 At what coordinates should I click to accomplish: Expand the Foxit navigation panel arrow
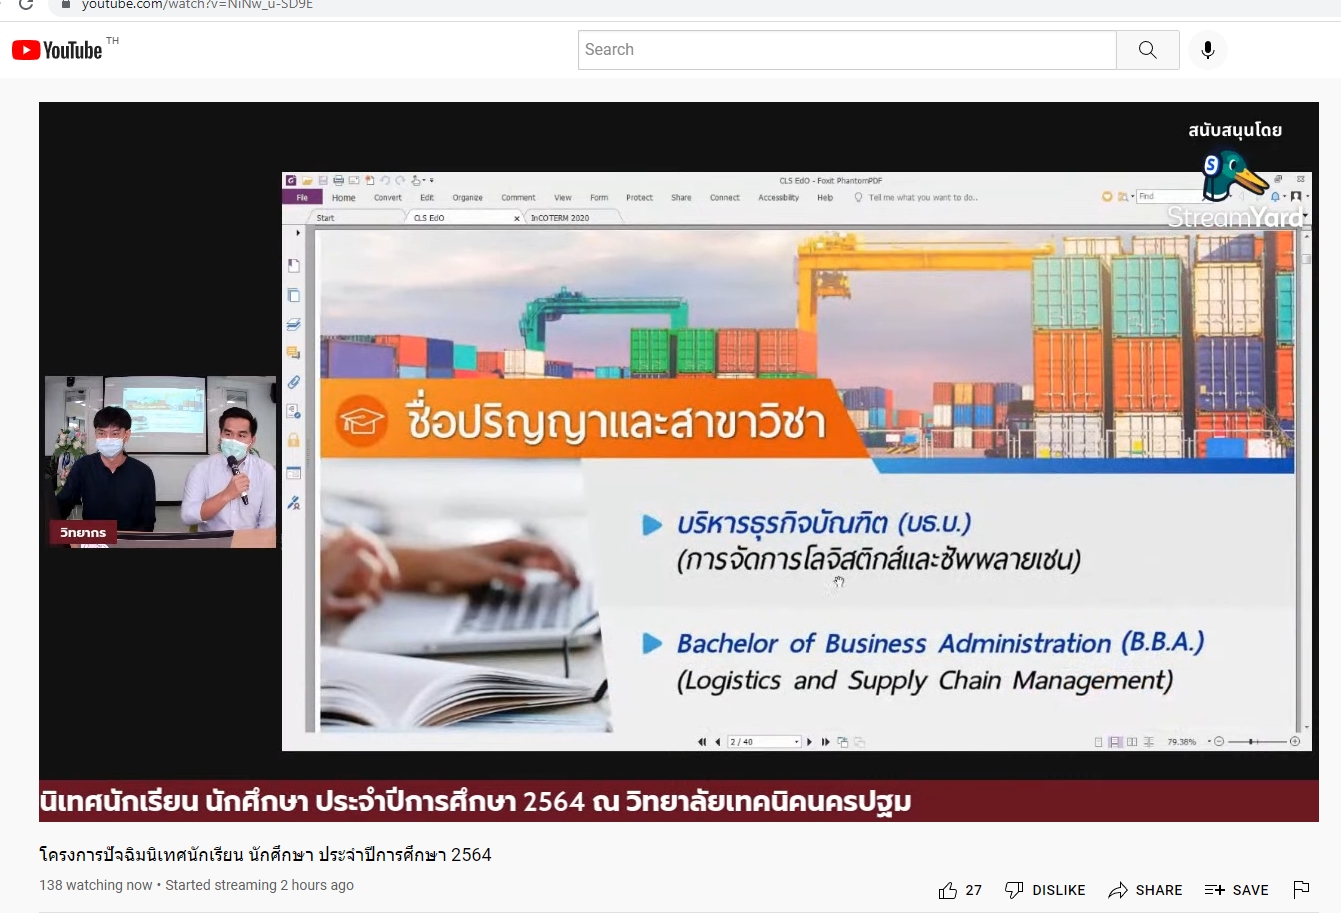(298, 233)
